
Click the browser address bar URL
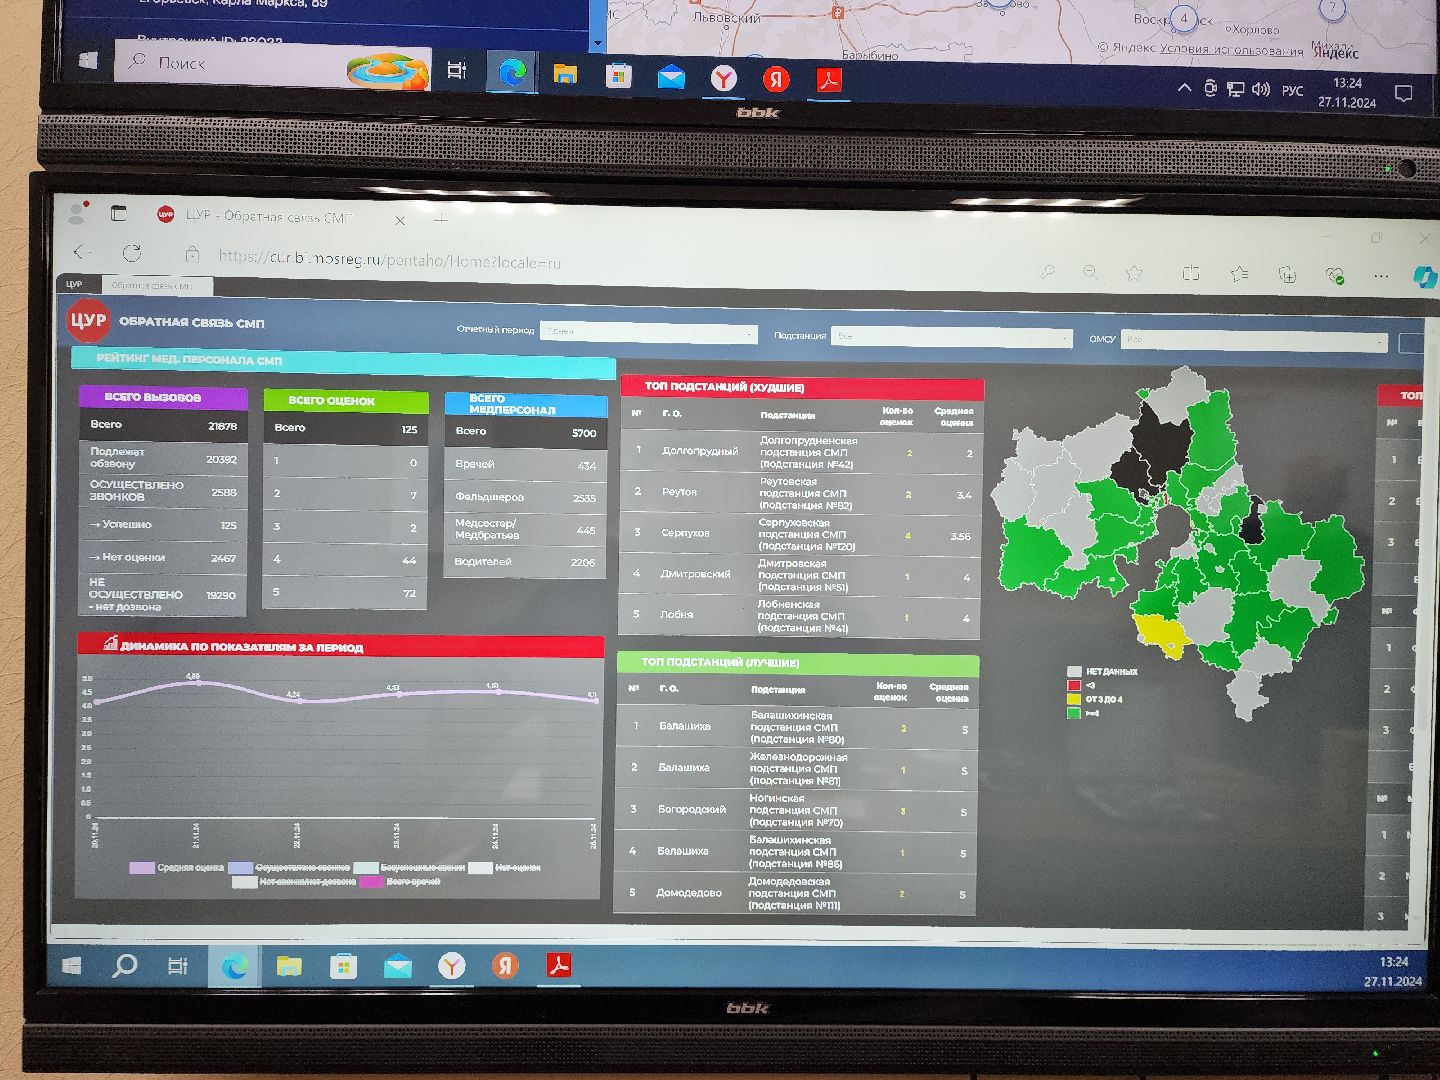pyautogui.click(x=390, y=259)
